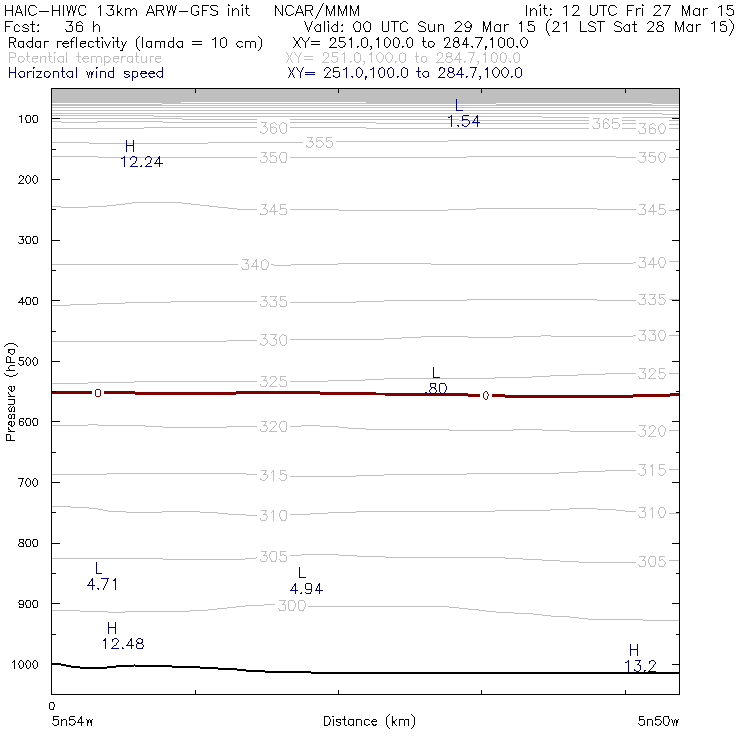Viewport: 740px width, 740px height.
Task: Click the "5n54w" start coordinate label
Action: tap(73, 721)
